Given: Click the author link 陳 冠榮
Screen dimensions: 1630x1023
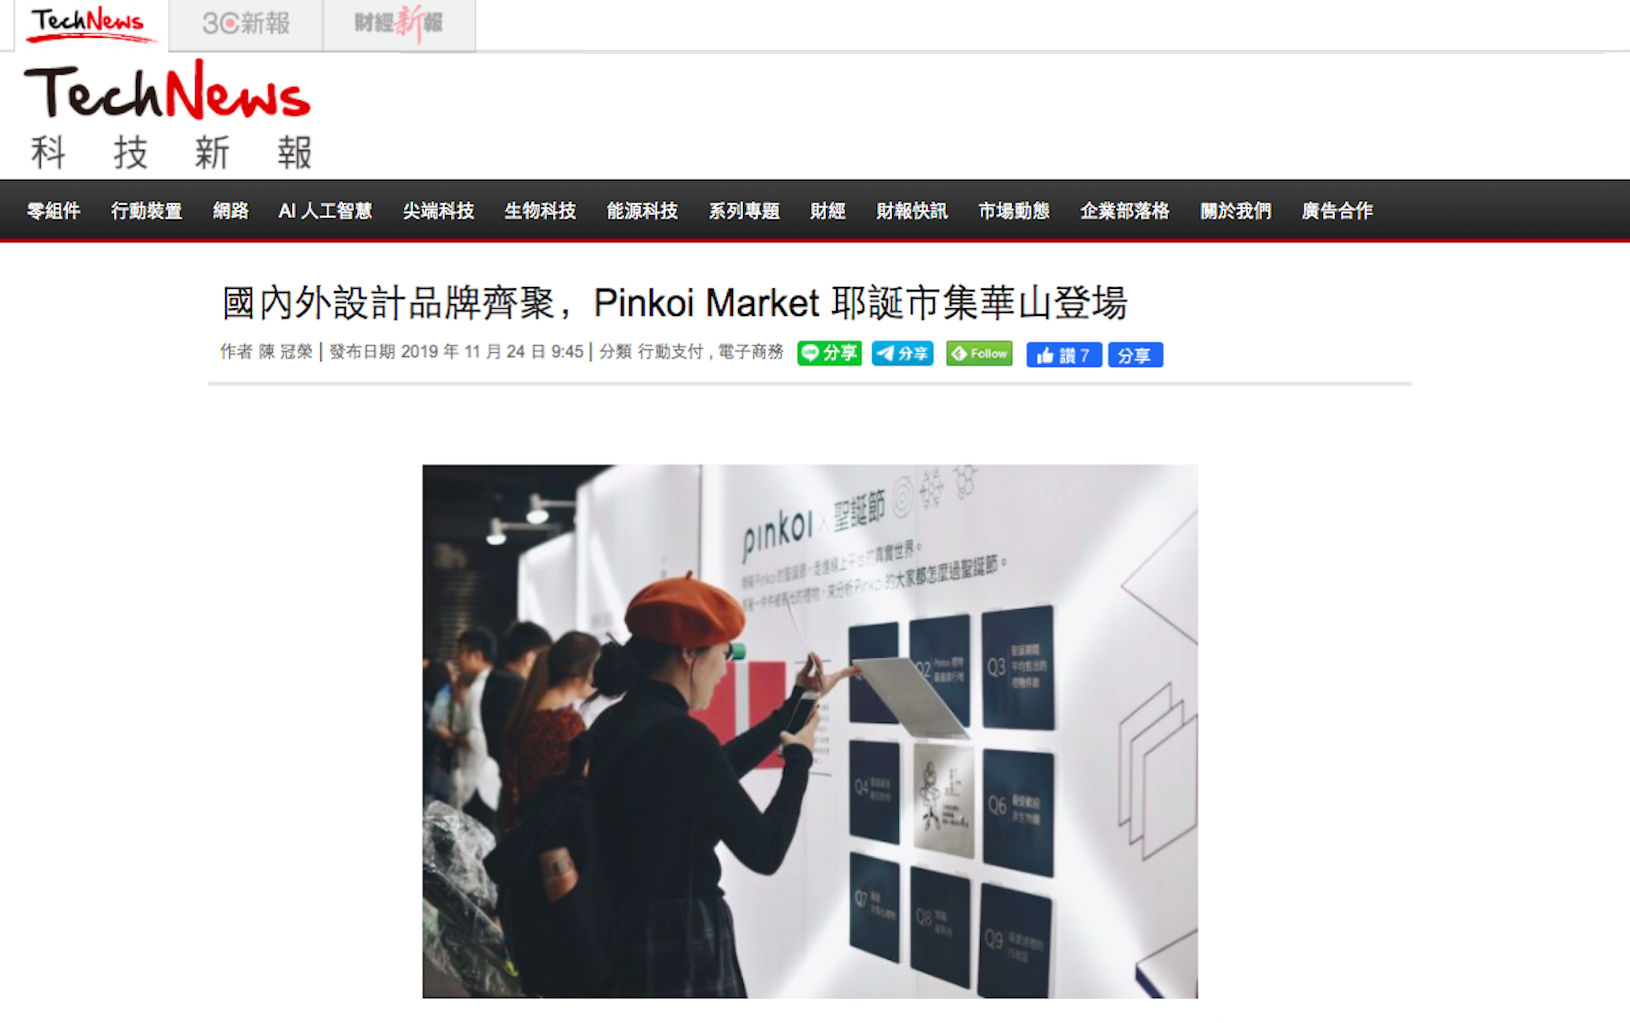Looking at the screenshot, I should [x=286, y=352].
